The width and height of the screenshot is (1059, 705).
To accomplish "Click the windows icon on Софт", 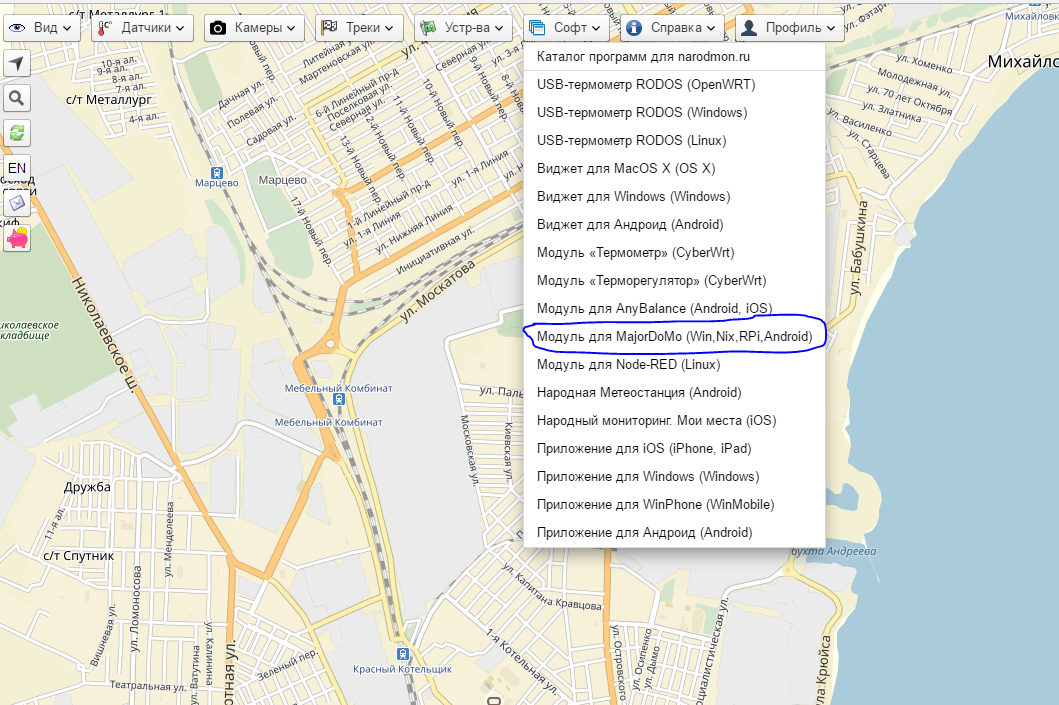I will click(537, 28).
